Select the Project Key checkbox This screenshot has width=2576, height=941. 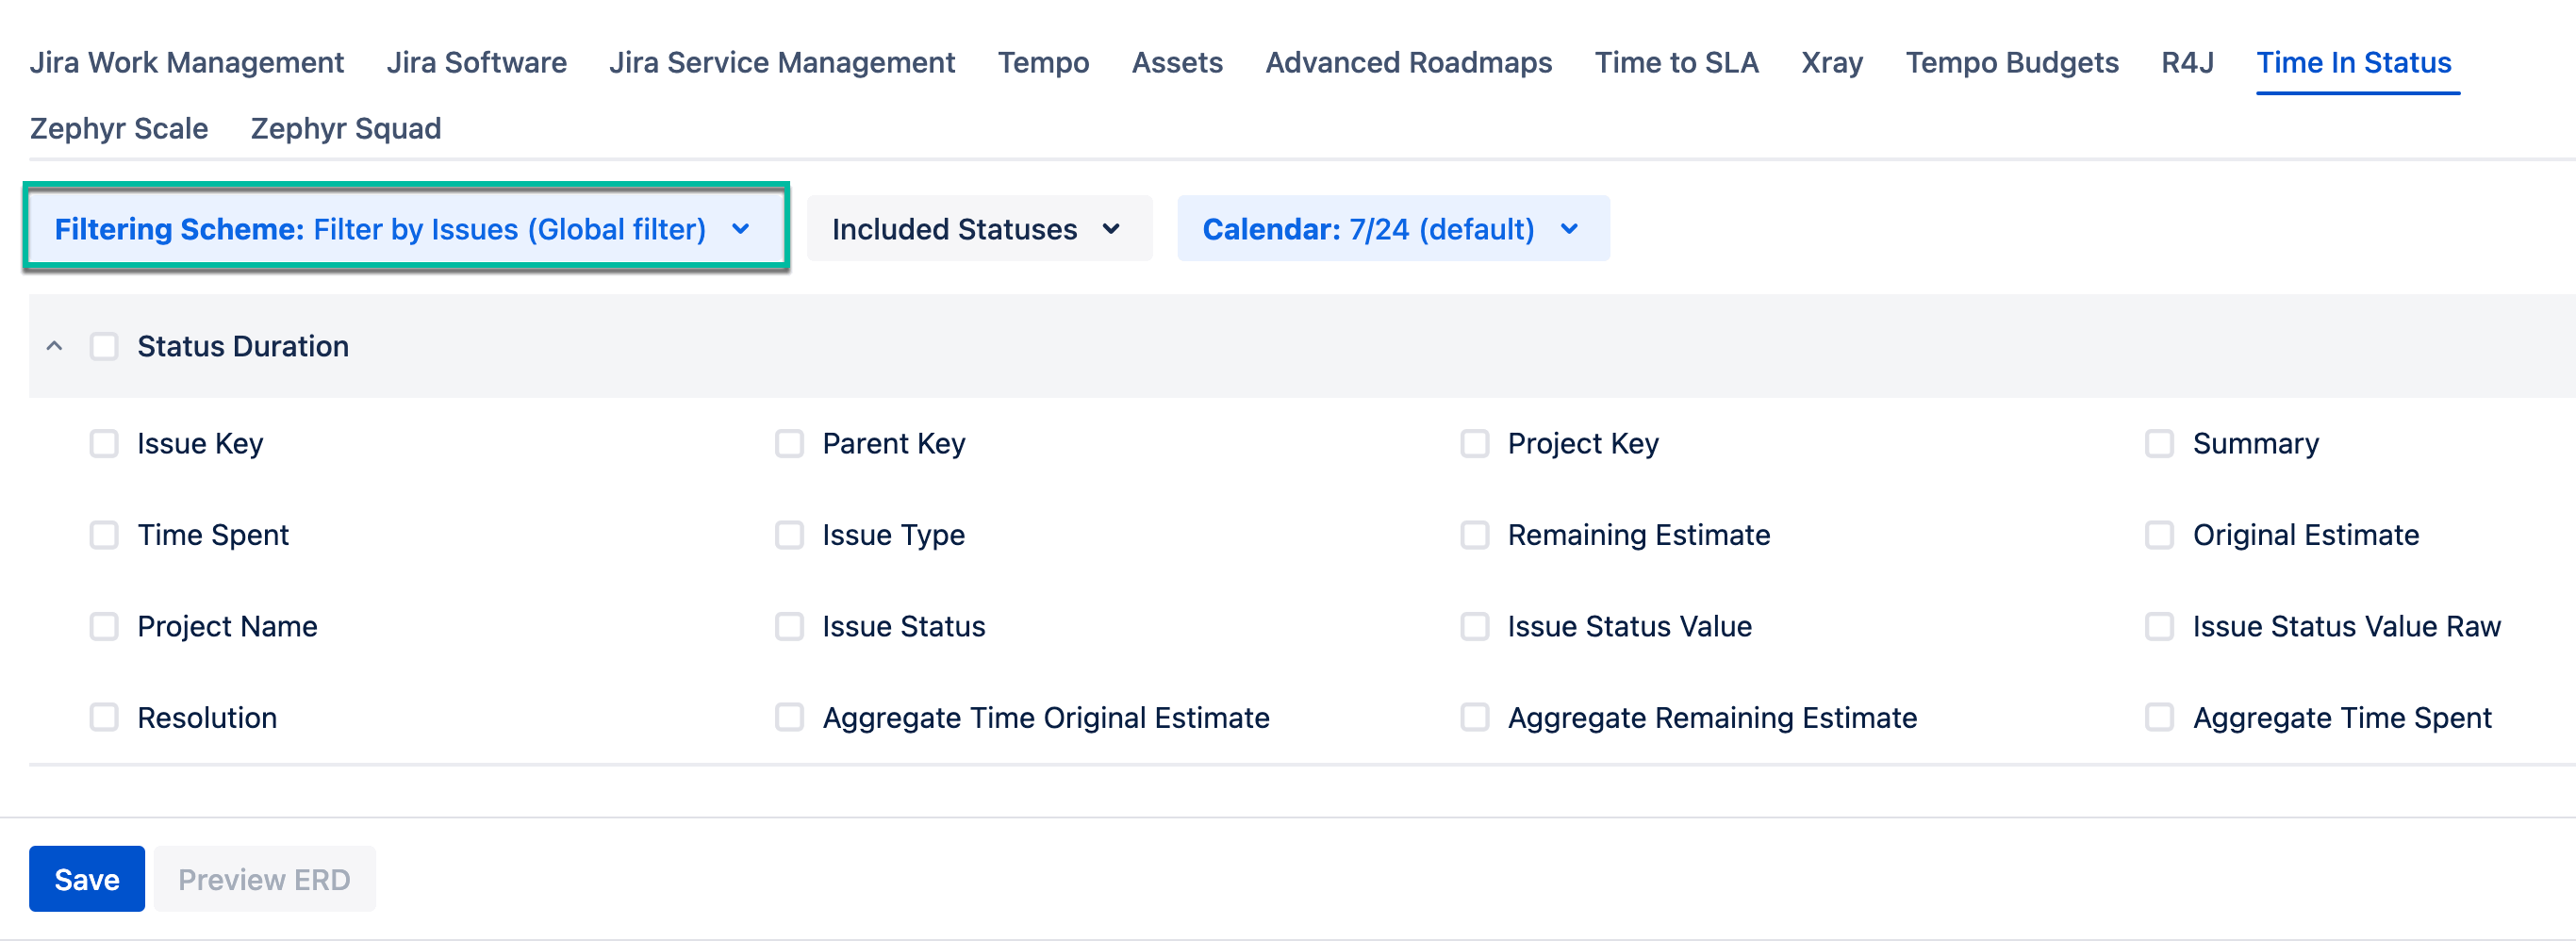pyautogui.click(x=1474, y=443)
